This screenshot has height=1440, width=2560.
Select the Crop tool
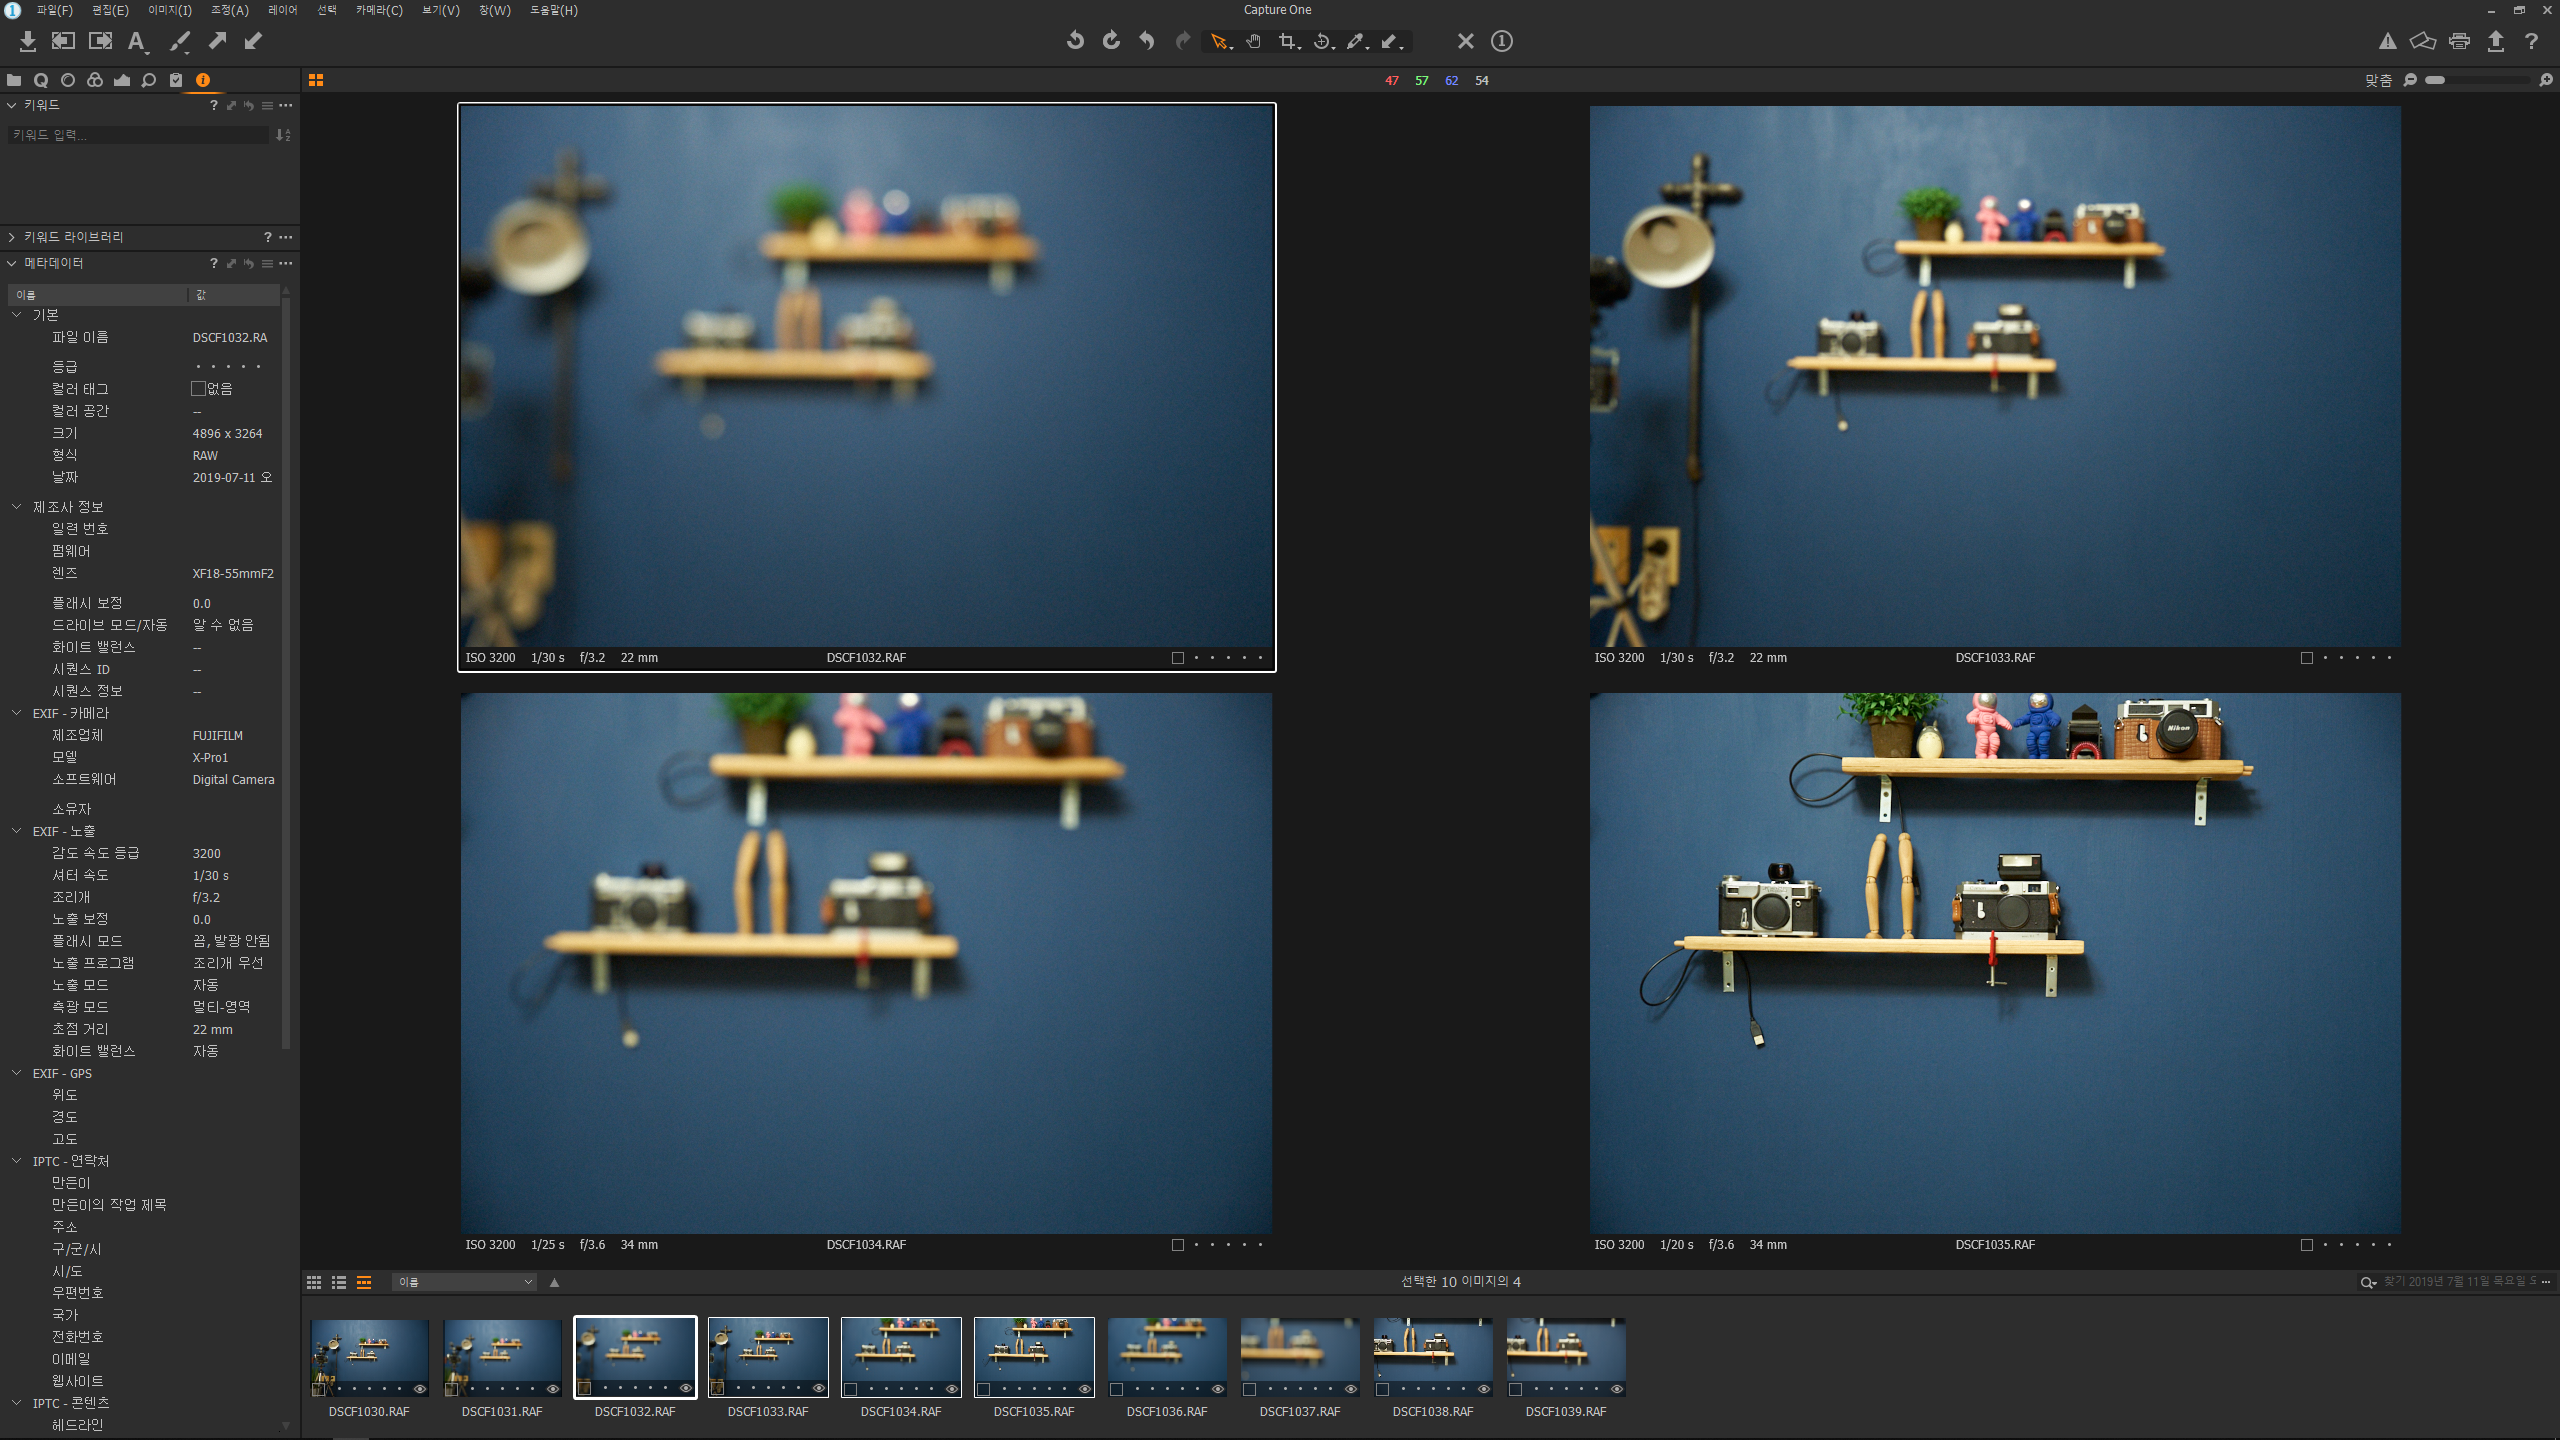pyautogui.click(x=1288, y=41)
